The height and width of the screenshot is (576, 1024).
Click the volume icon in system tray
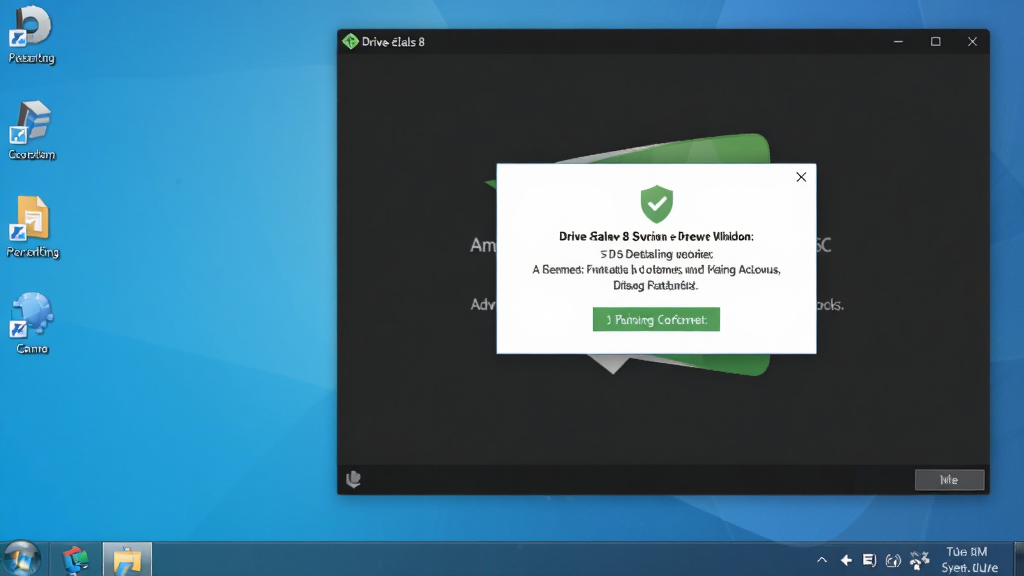tap(893, 560)
